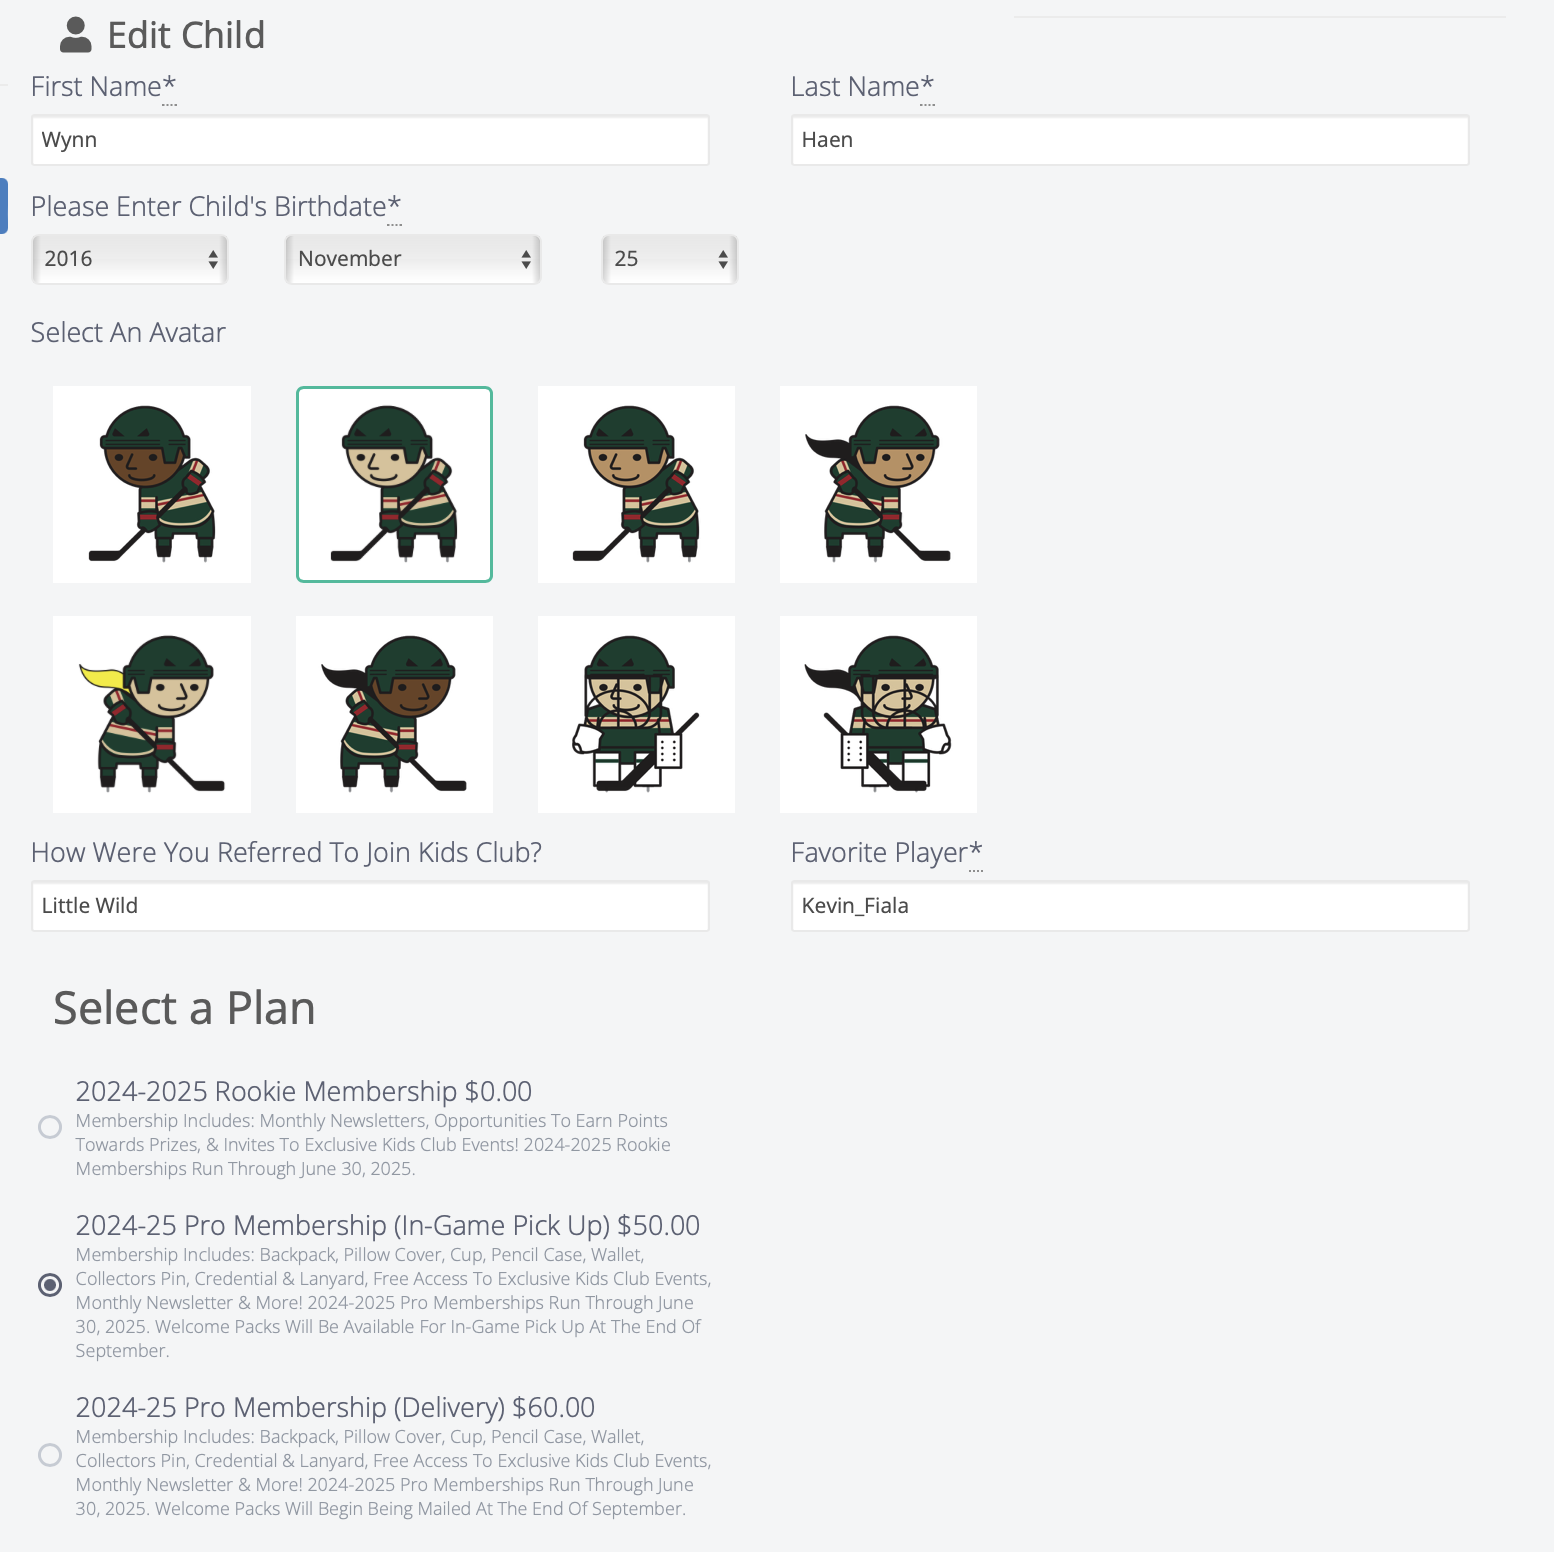Select the tan-skinned avatar with black ponytail
Screen dimensions: 1554x1552
(x=878, y=484)
